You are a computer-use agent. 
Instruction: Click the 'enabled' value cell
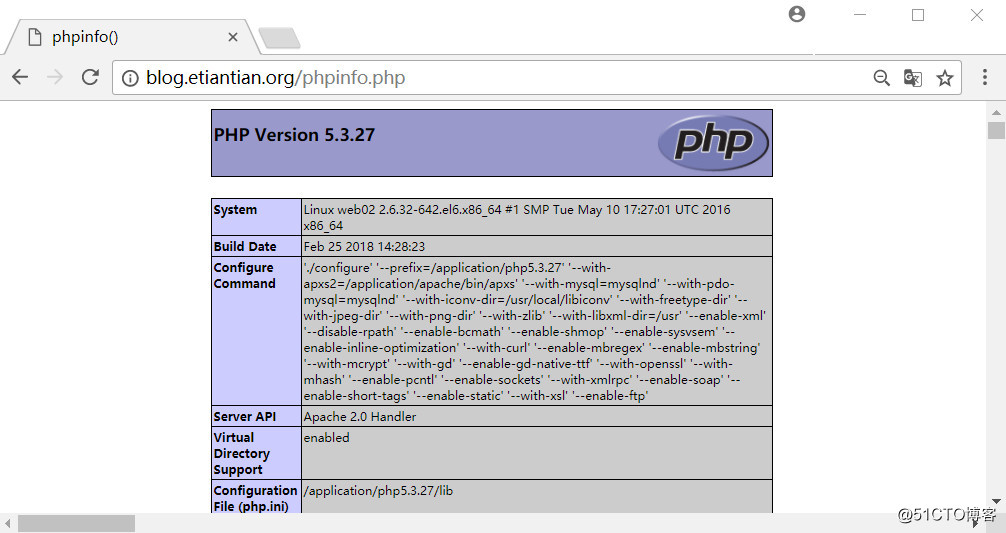click(536, 453)
